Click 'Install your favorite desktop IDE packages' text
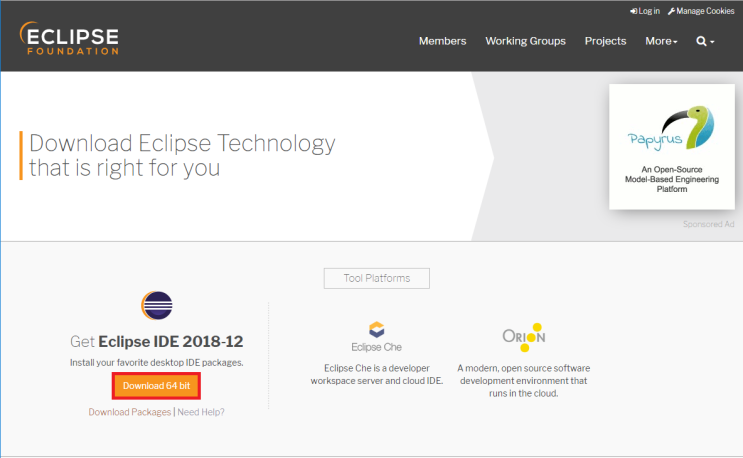 tap(156, 362)
